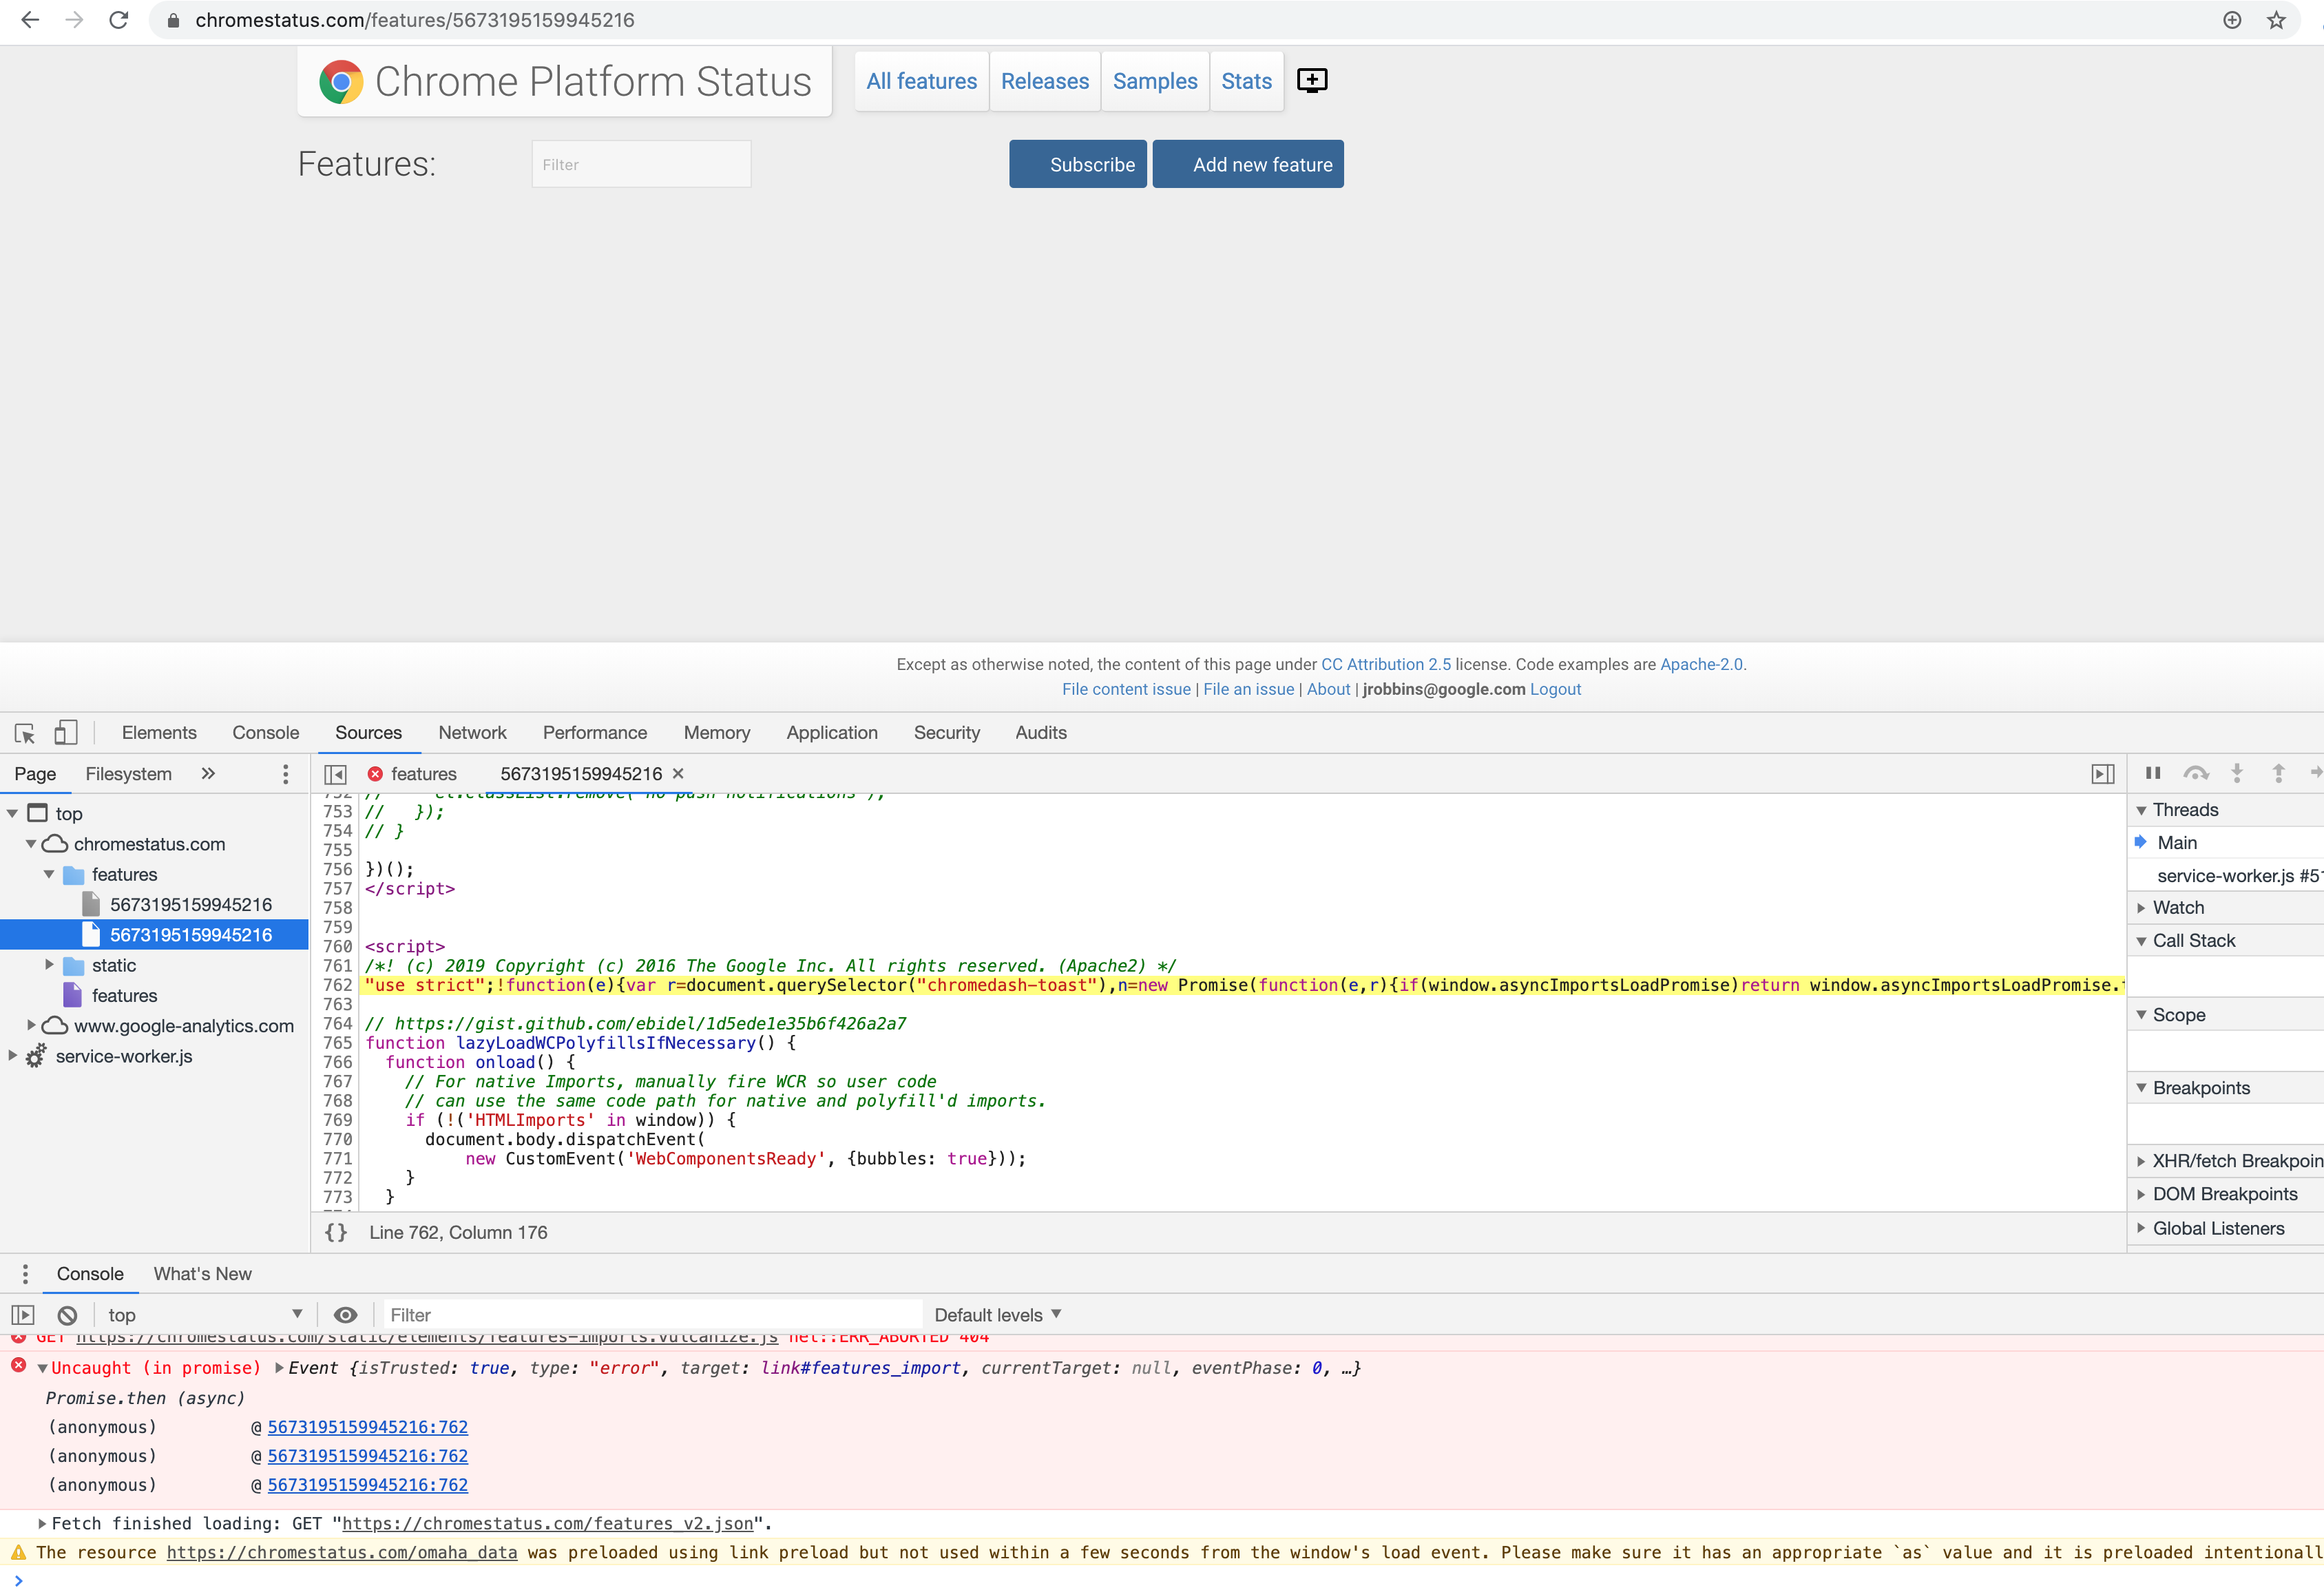Expand www.google-analytics.com in the tree

pyautogui.click(x=31, y=1025)
